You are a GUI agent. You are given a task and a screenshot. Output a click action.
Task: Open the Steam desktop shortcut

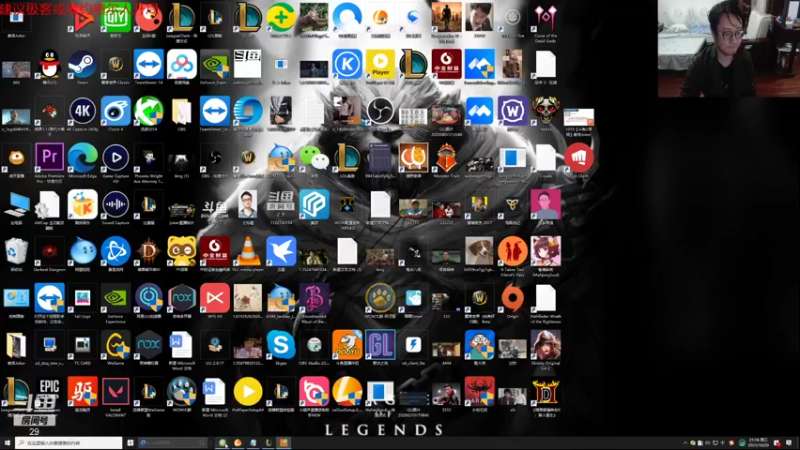coord(82,64)
